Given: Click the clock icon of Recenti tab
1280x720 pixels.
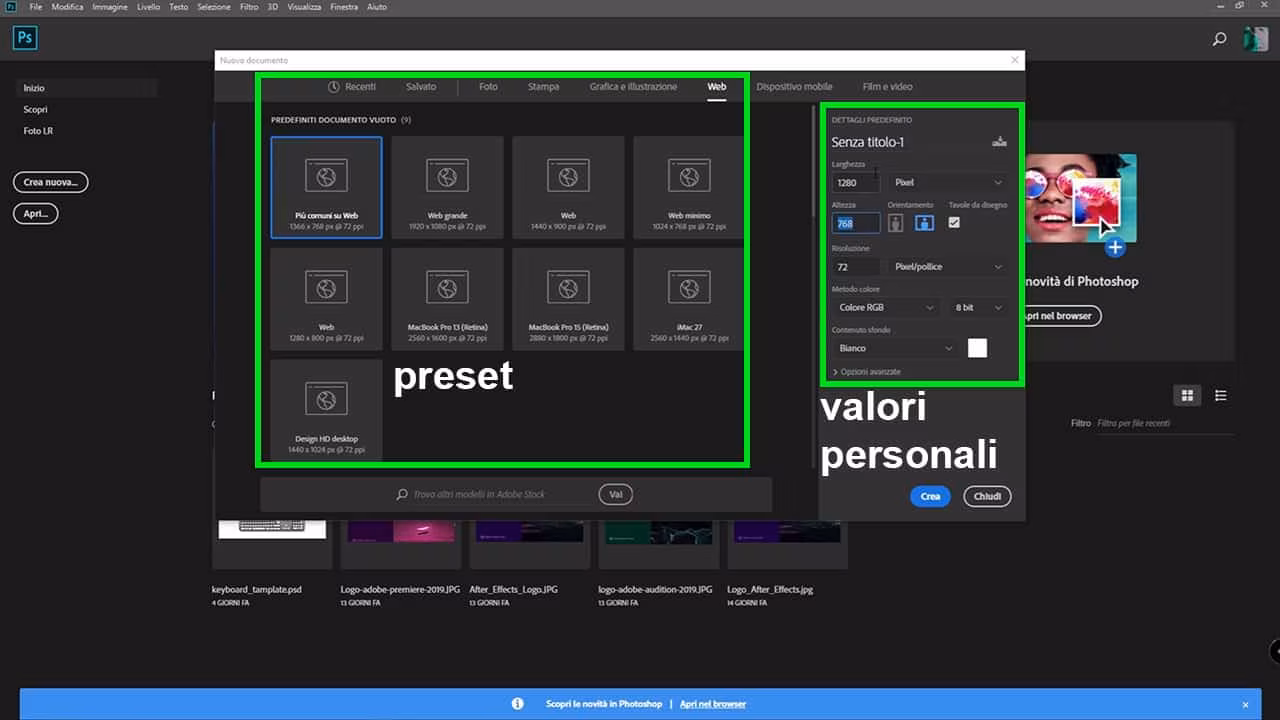Looking at the screenshot, I should point(334,87).
